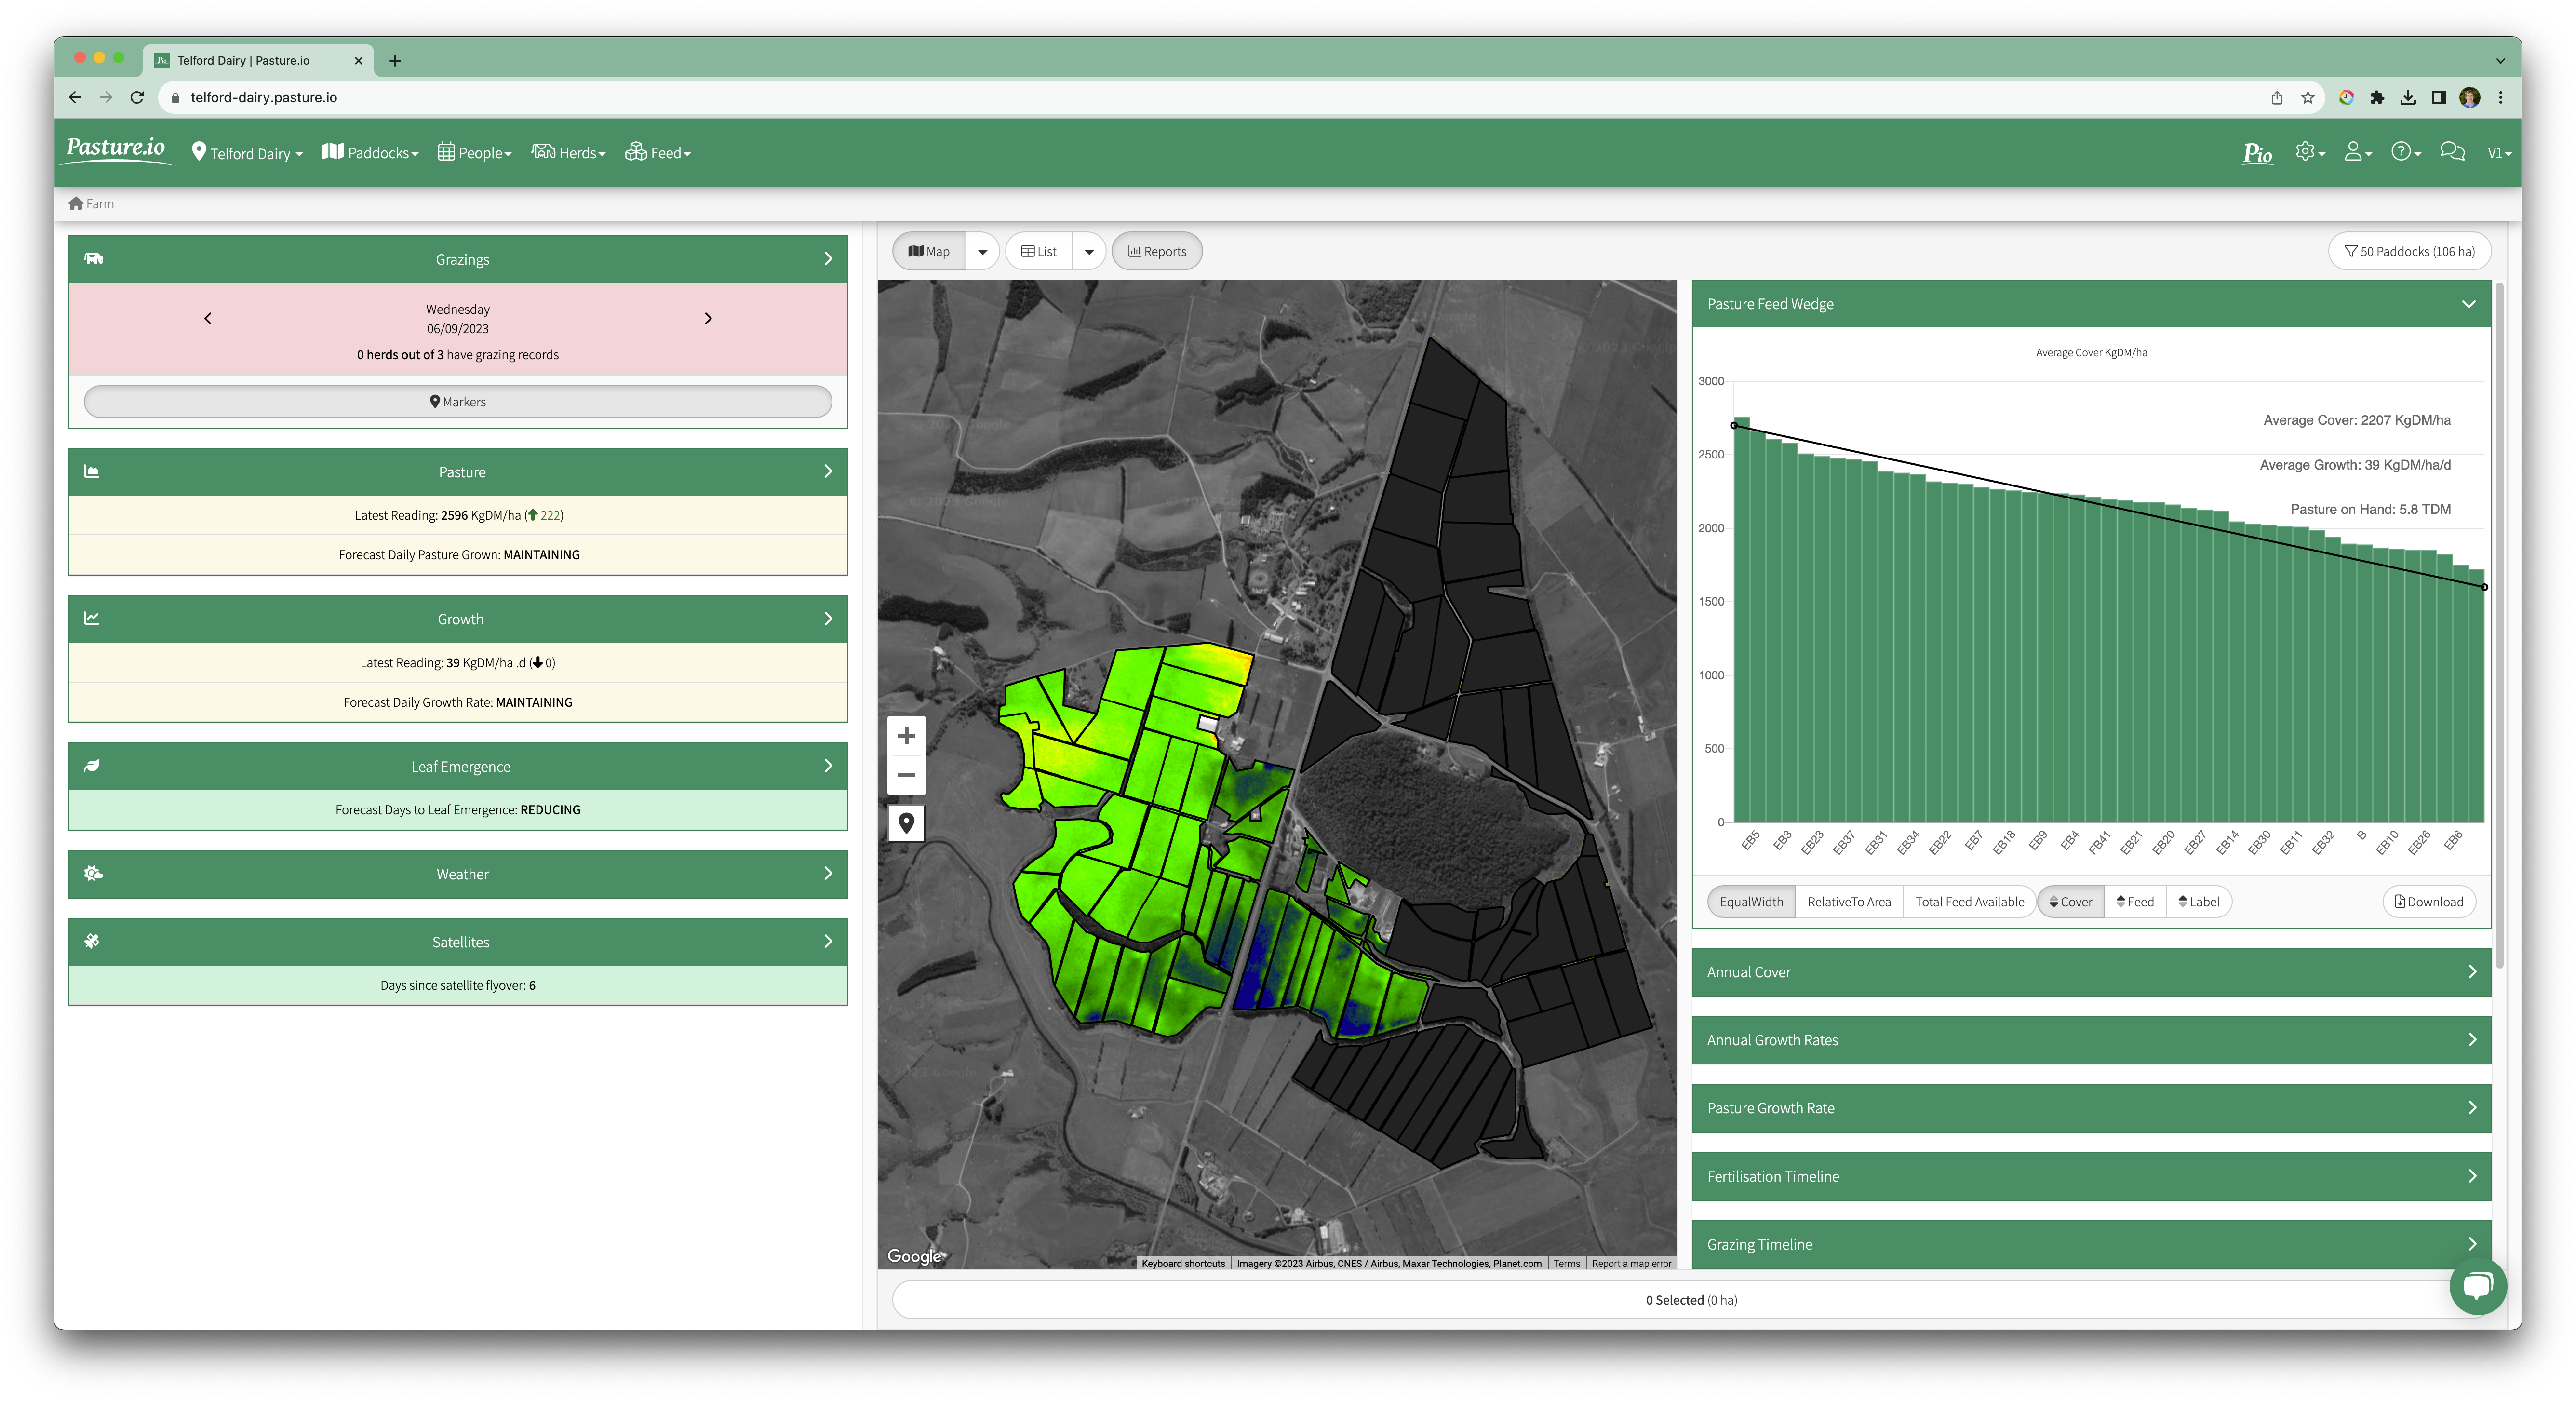Open the live chat bubble widget
2576x1401 pixels.
tap(2477, 1285)
